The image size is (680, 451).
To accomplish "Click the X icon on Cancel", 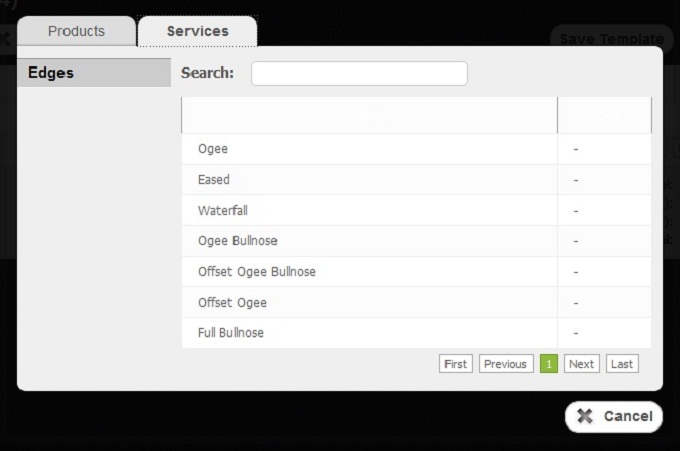I will 585,417.
